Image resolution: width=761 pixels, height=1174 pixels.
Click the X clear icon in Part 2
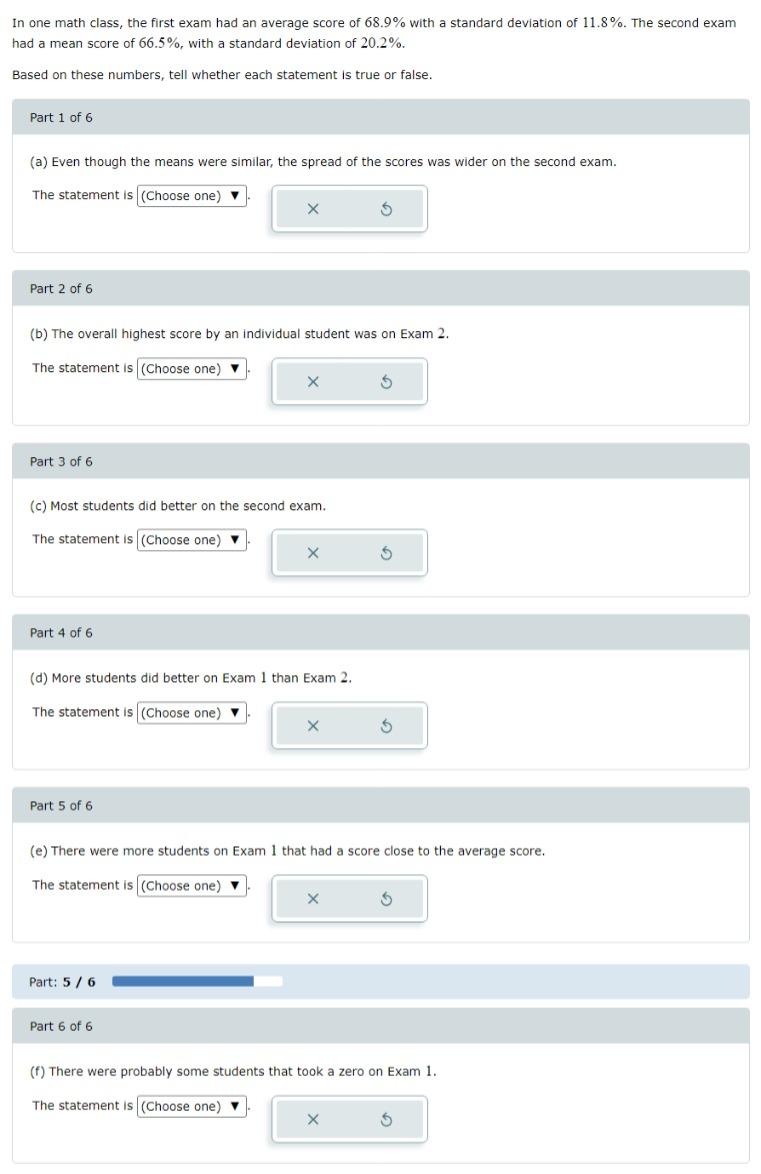[x=313, y=381]
